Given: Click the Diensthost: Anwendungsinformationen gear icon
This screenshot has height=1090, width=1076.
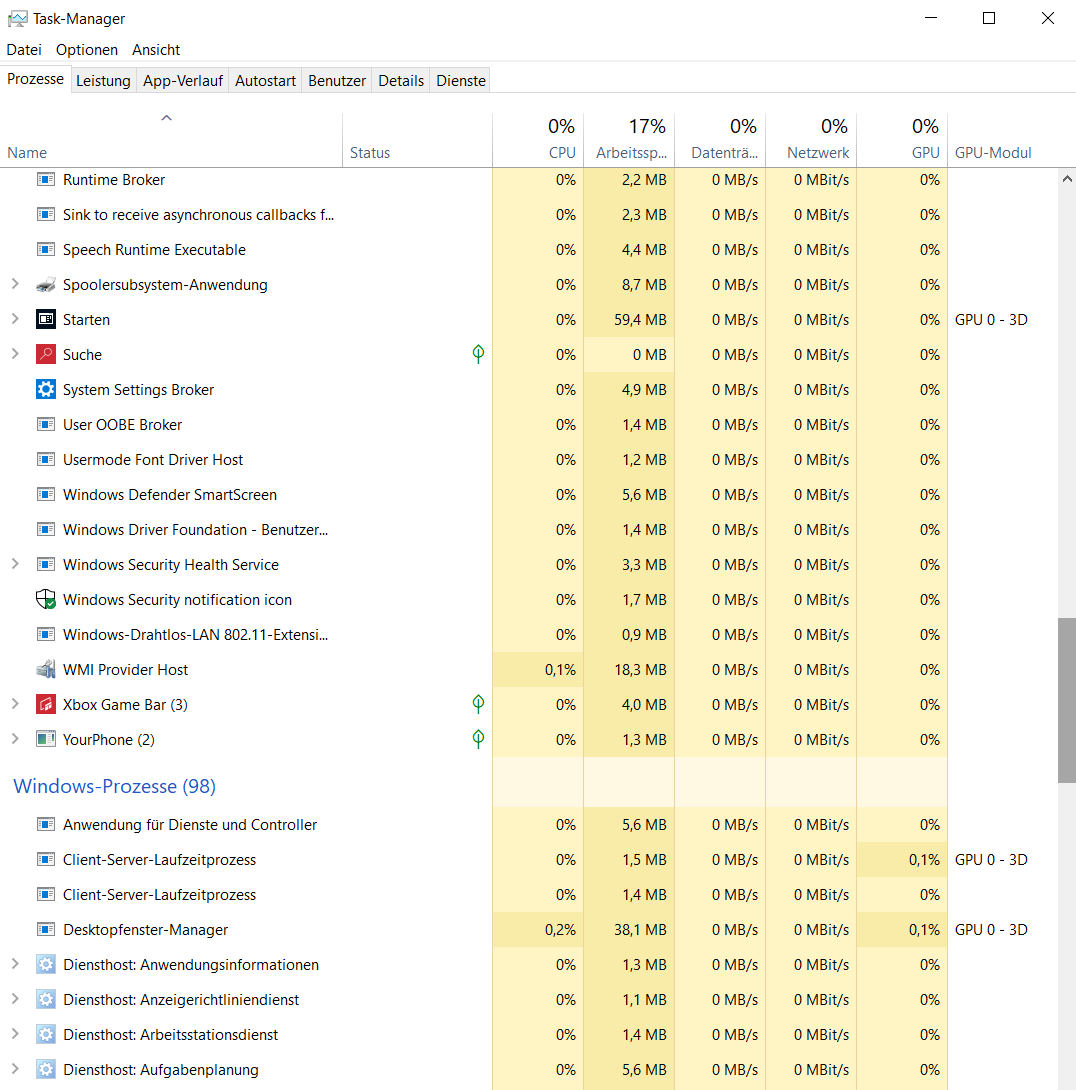Looking at the screenshot, I should [46, 964].
